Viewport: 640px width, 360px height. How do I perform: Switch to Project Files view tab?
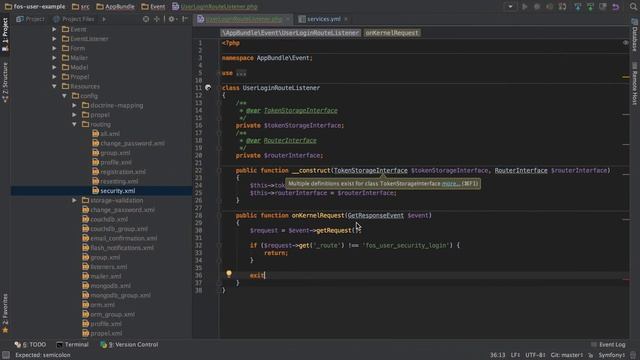coord(74,19)
